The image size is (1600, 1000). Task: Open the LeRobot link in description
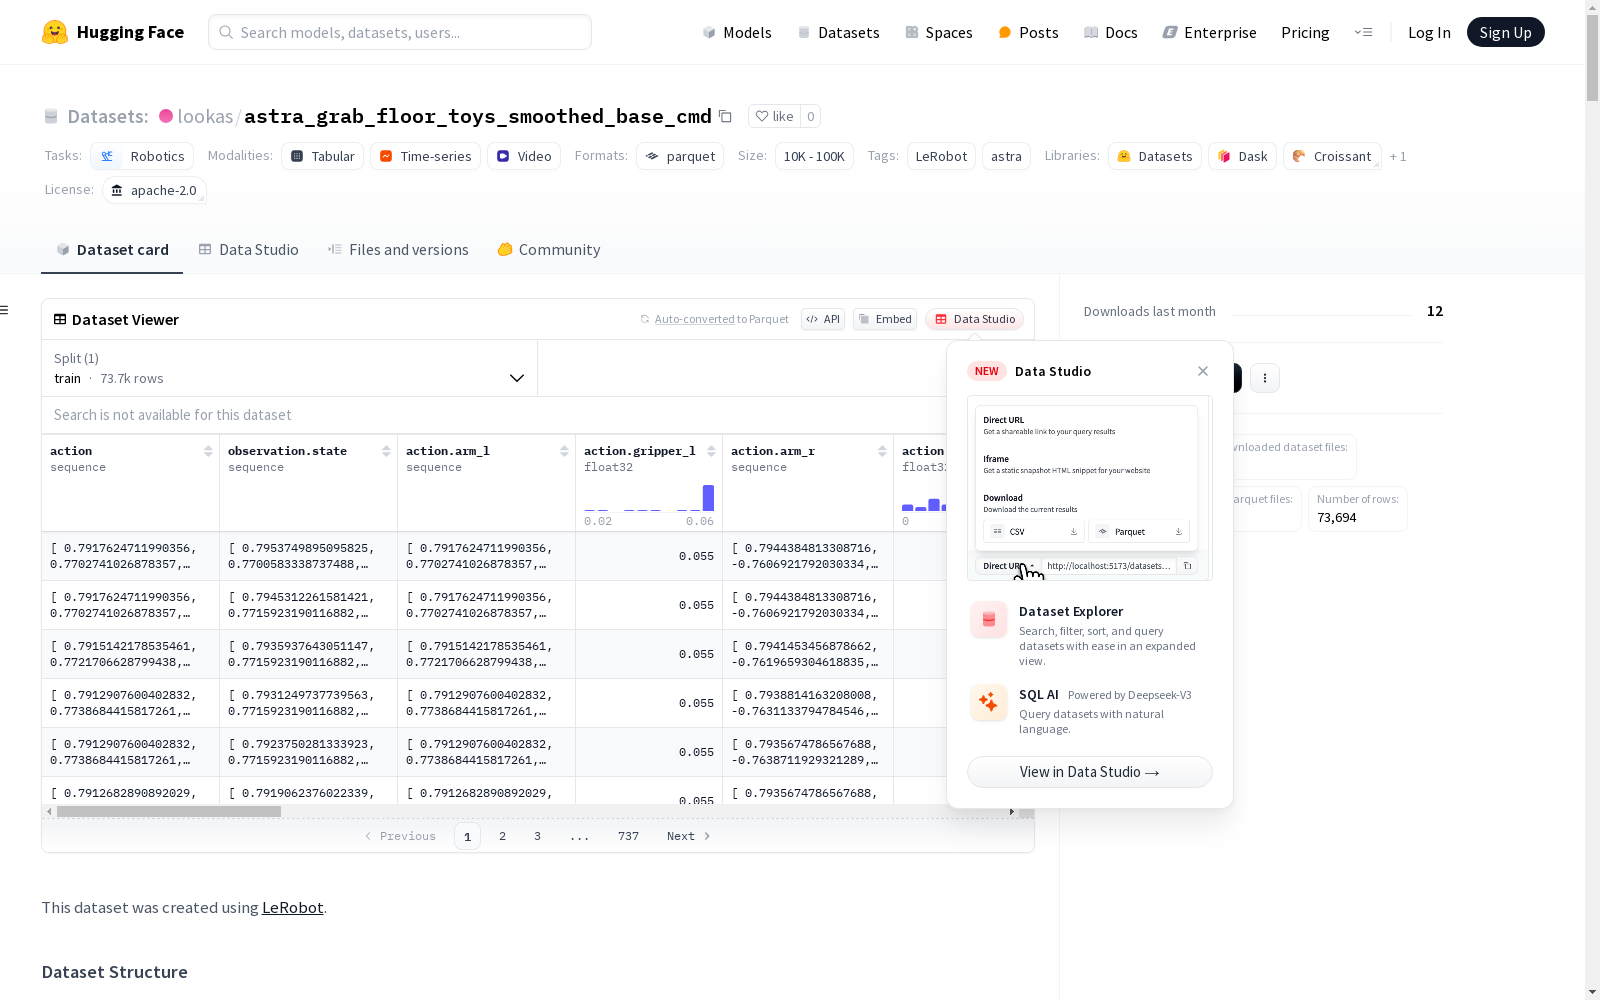(x=292, y=908)
